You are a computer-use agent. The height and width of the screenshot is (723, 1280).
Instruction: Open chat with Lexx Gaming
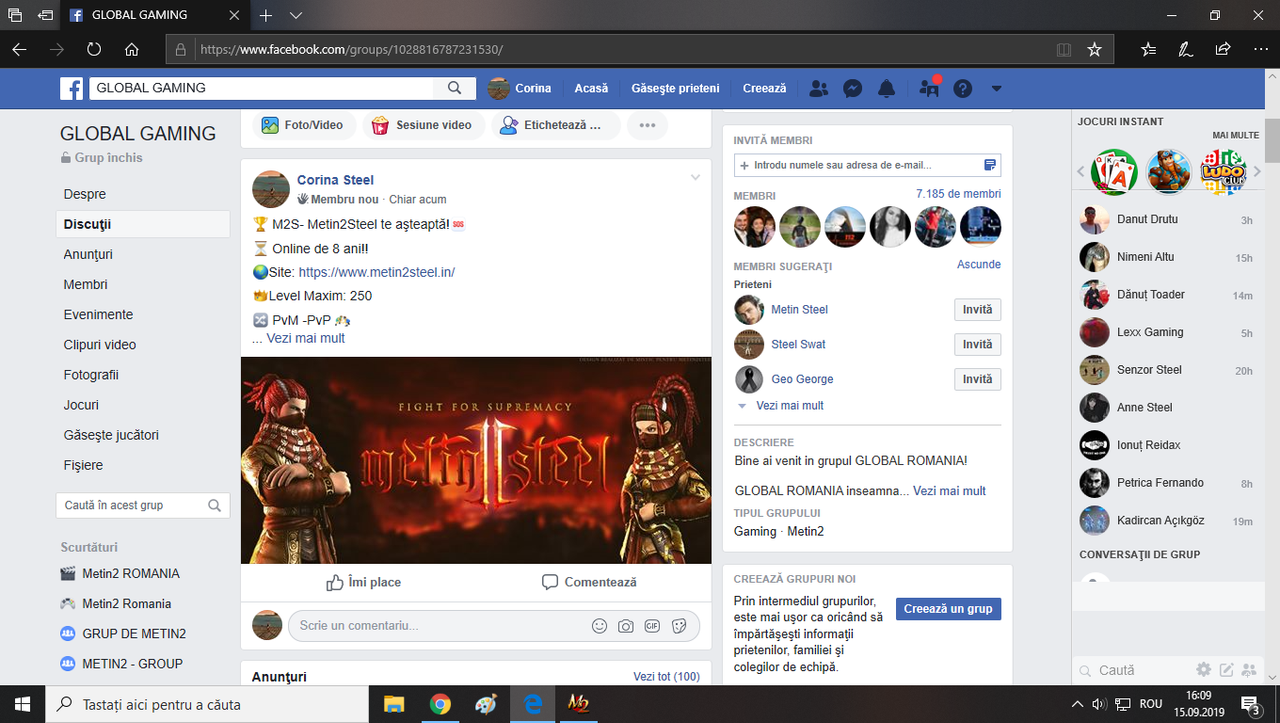1166,333
